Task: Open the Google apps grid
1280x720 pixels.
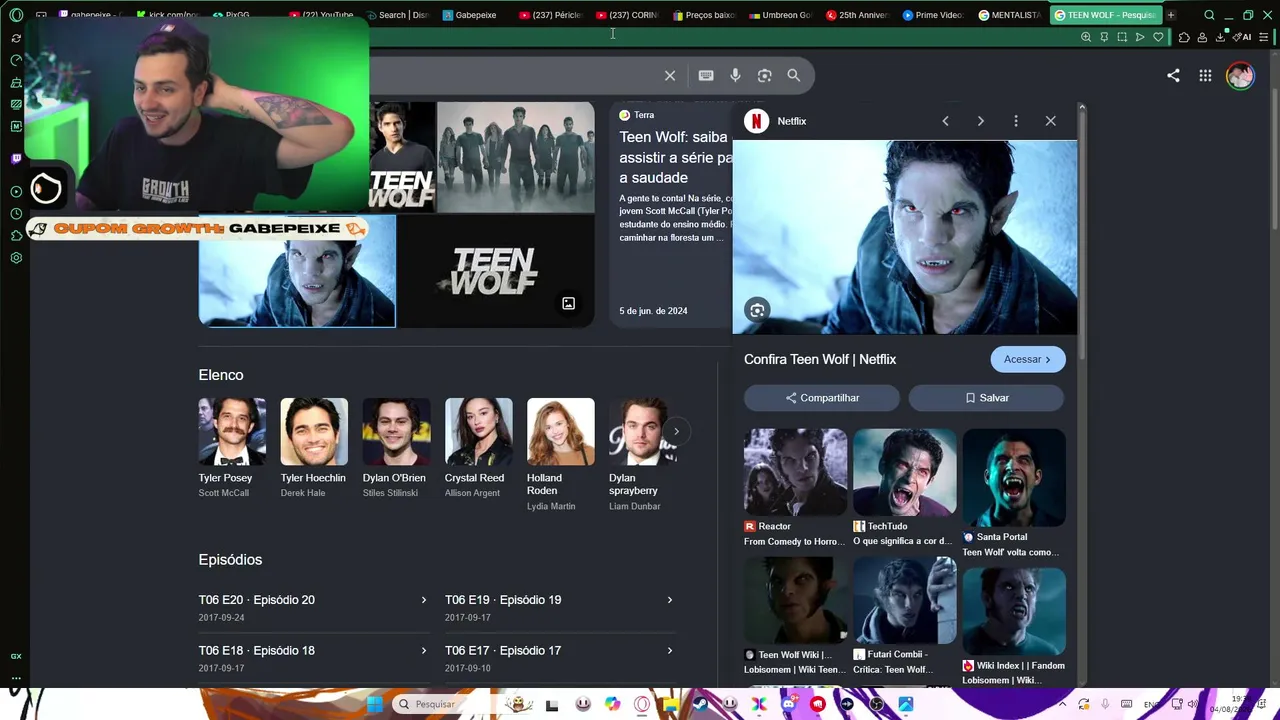Action: [x=1205, y=76]
